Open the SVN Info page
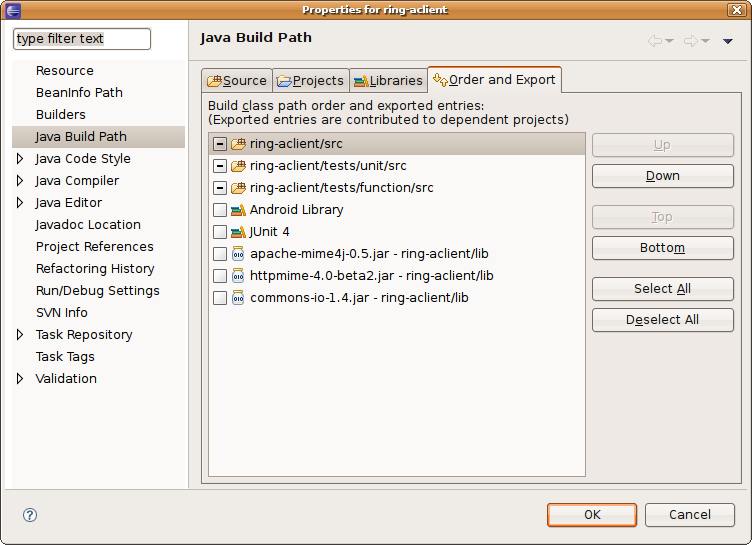Image resolution: width=752 pixels, height=545 pixels. point(61,313)
